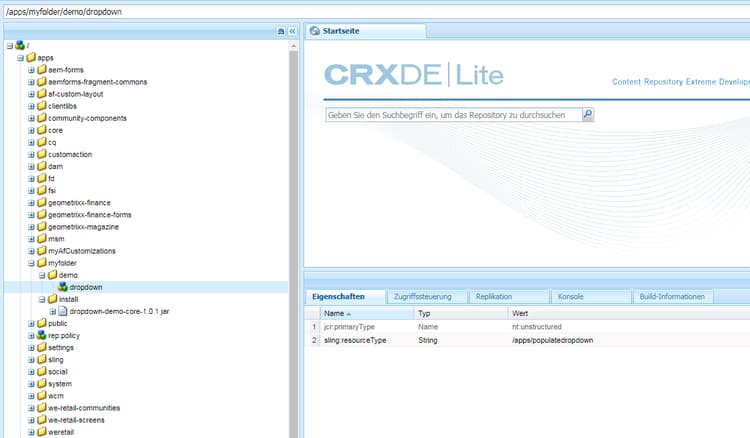The width and height of the screenshot is (750, 438).
Task: Select the myAfCustomizations folder
Action: coord(81,251)
